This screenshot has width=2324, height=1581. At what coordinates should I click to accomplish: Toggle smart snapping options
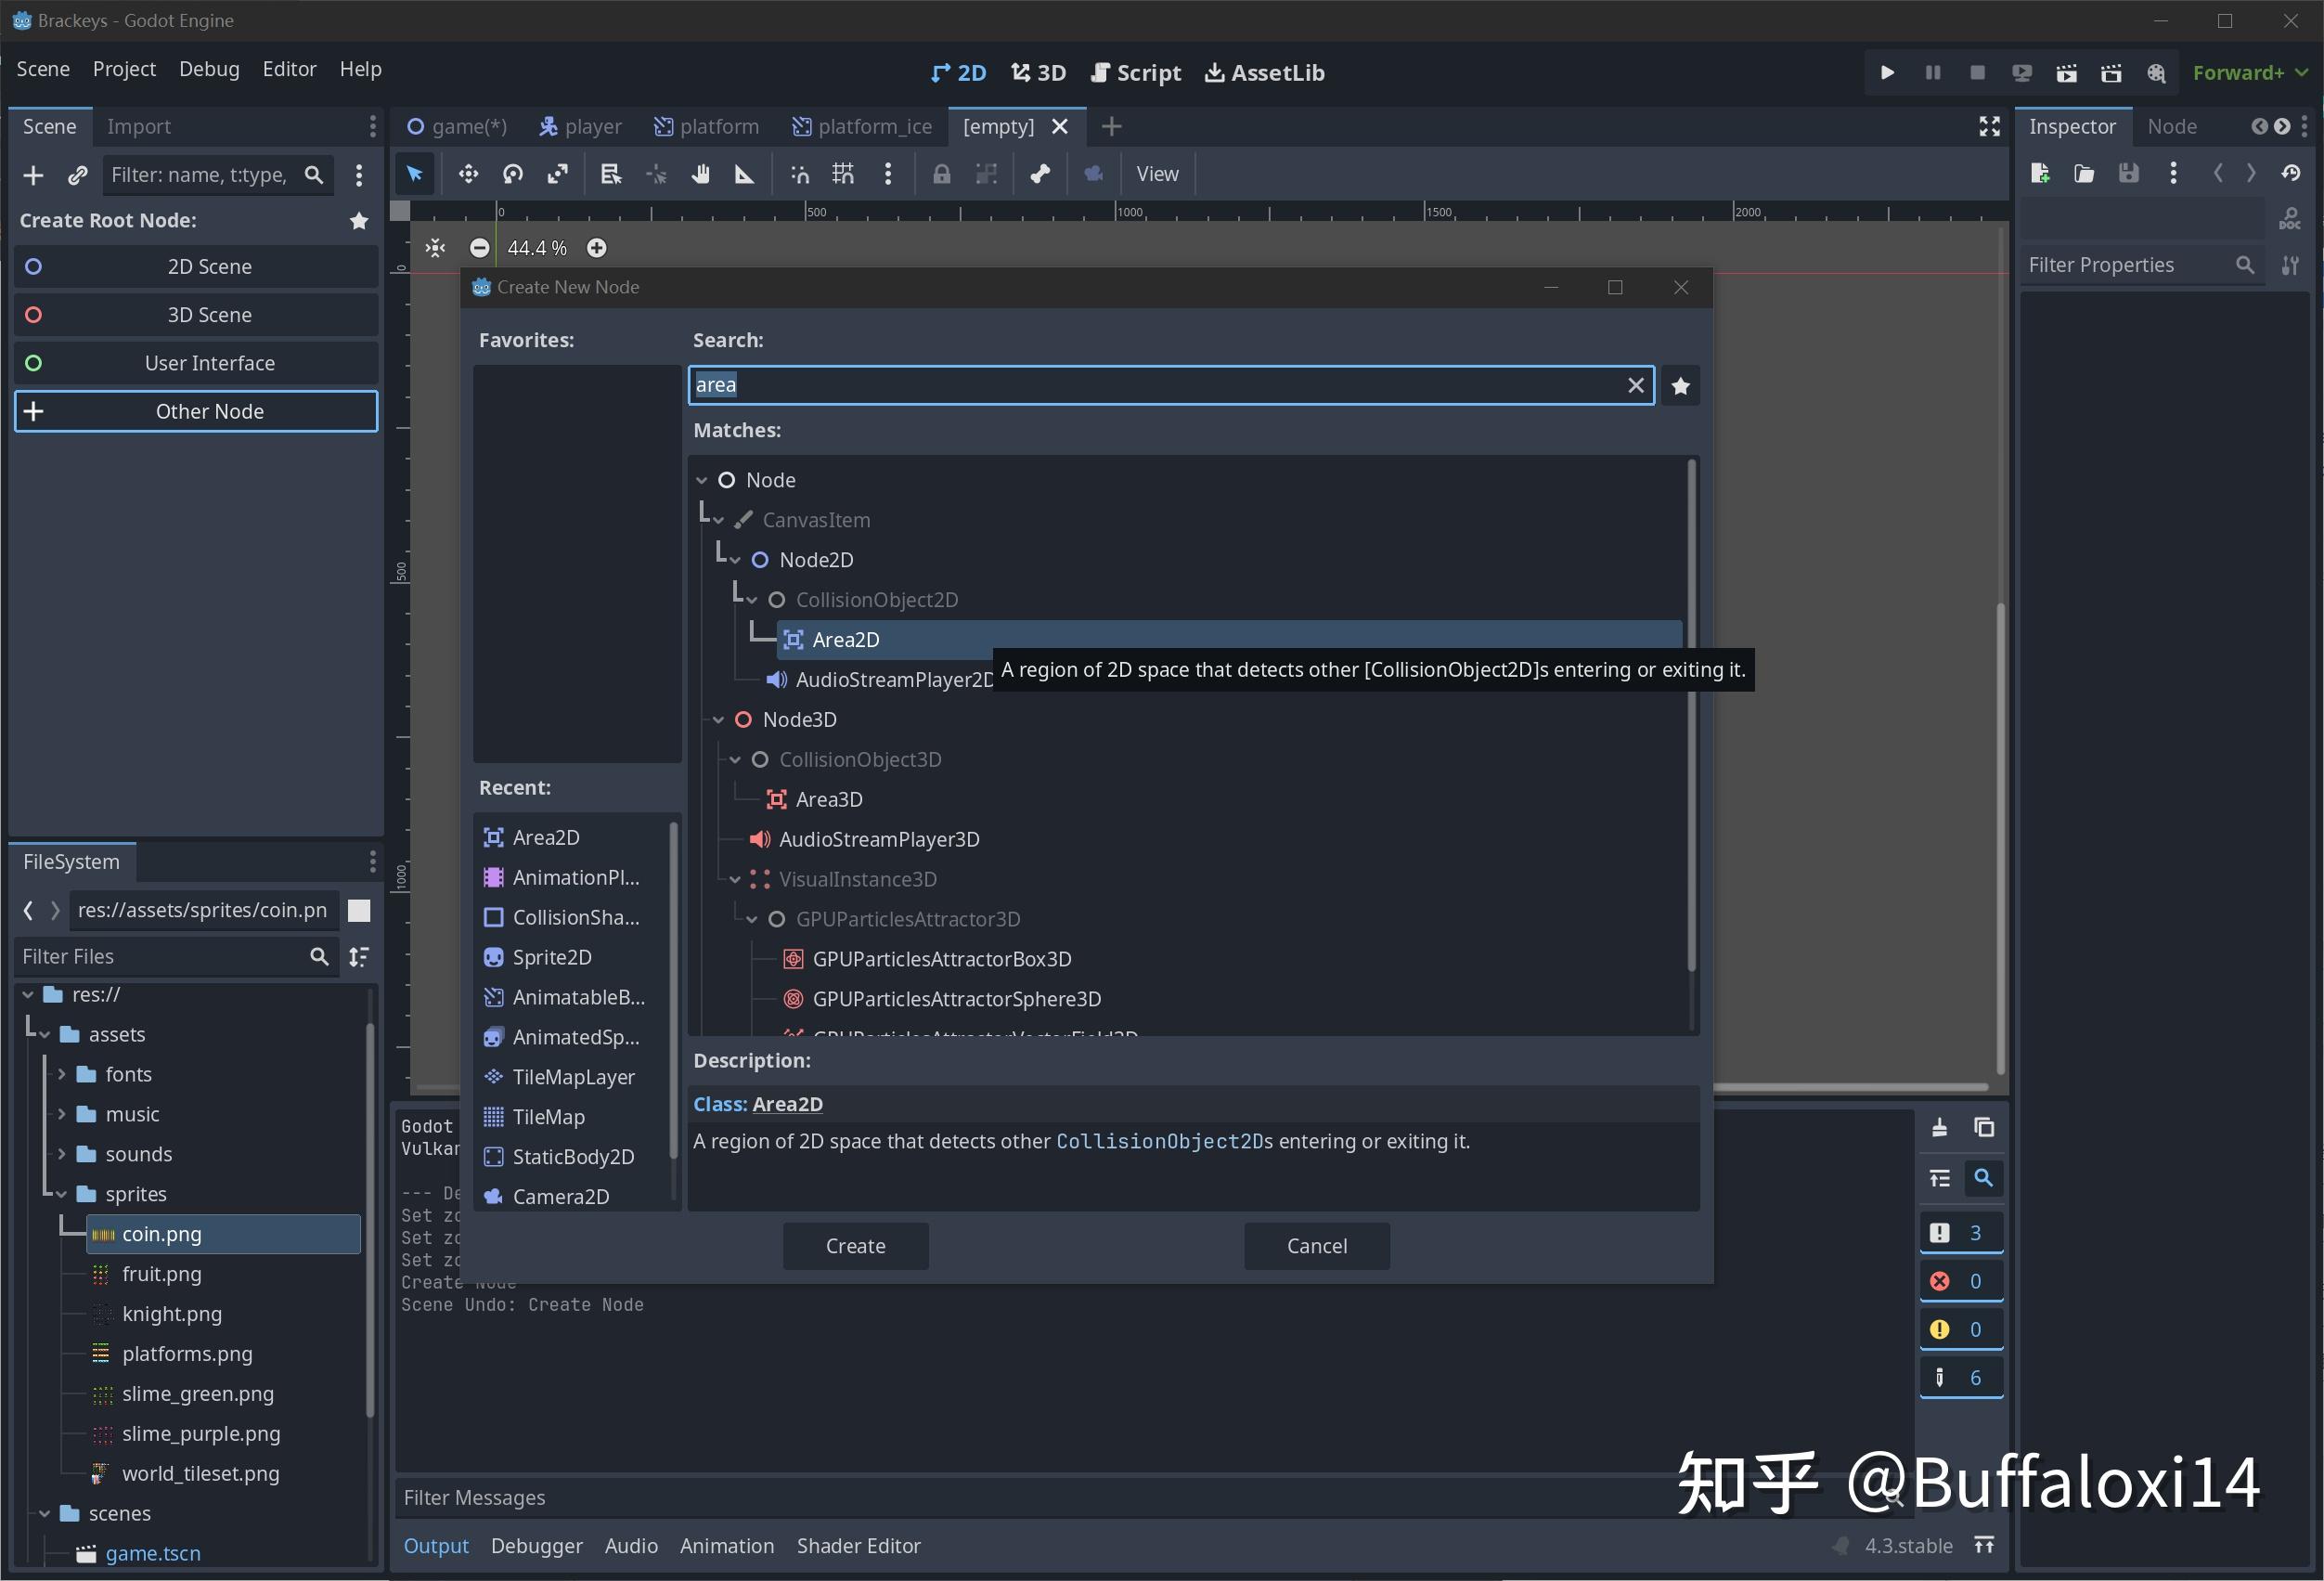(x=798, y=173)
